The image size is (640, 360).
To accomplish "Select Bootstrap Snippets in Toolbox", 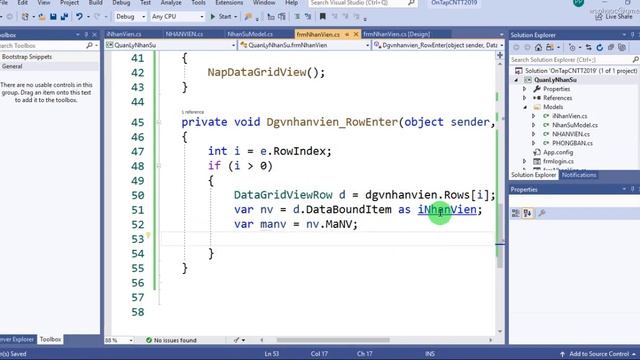I will coord(49,57).
